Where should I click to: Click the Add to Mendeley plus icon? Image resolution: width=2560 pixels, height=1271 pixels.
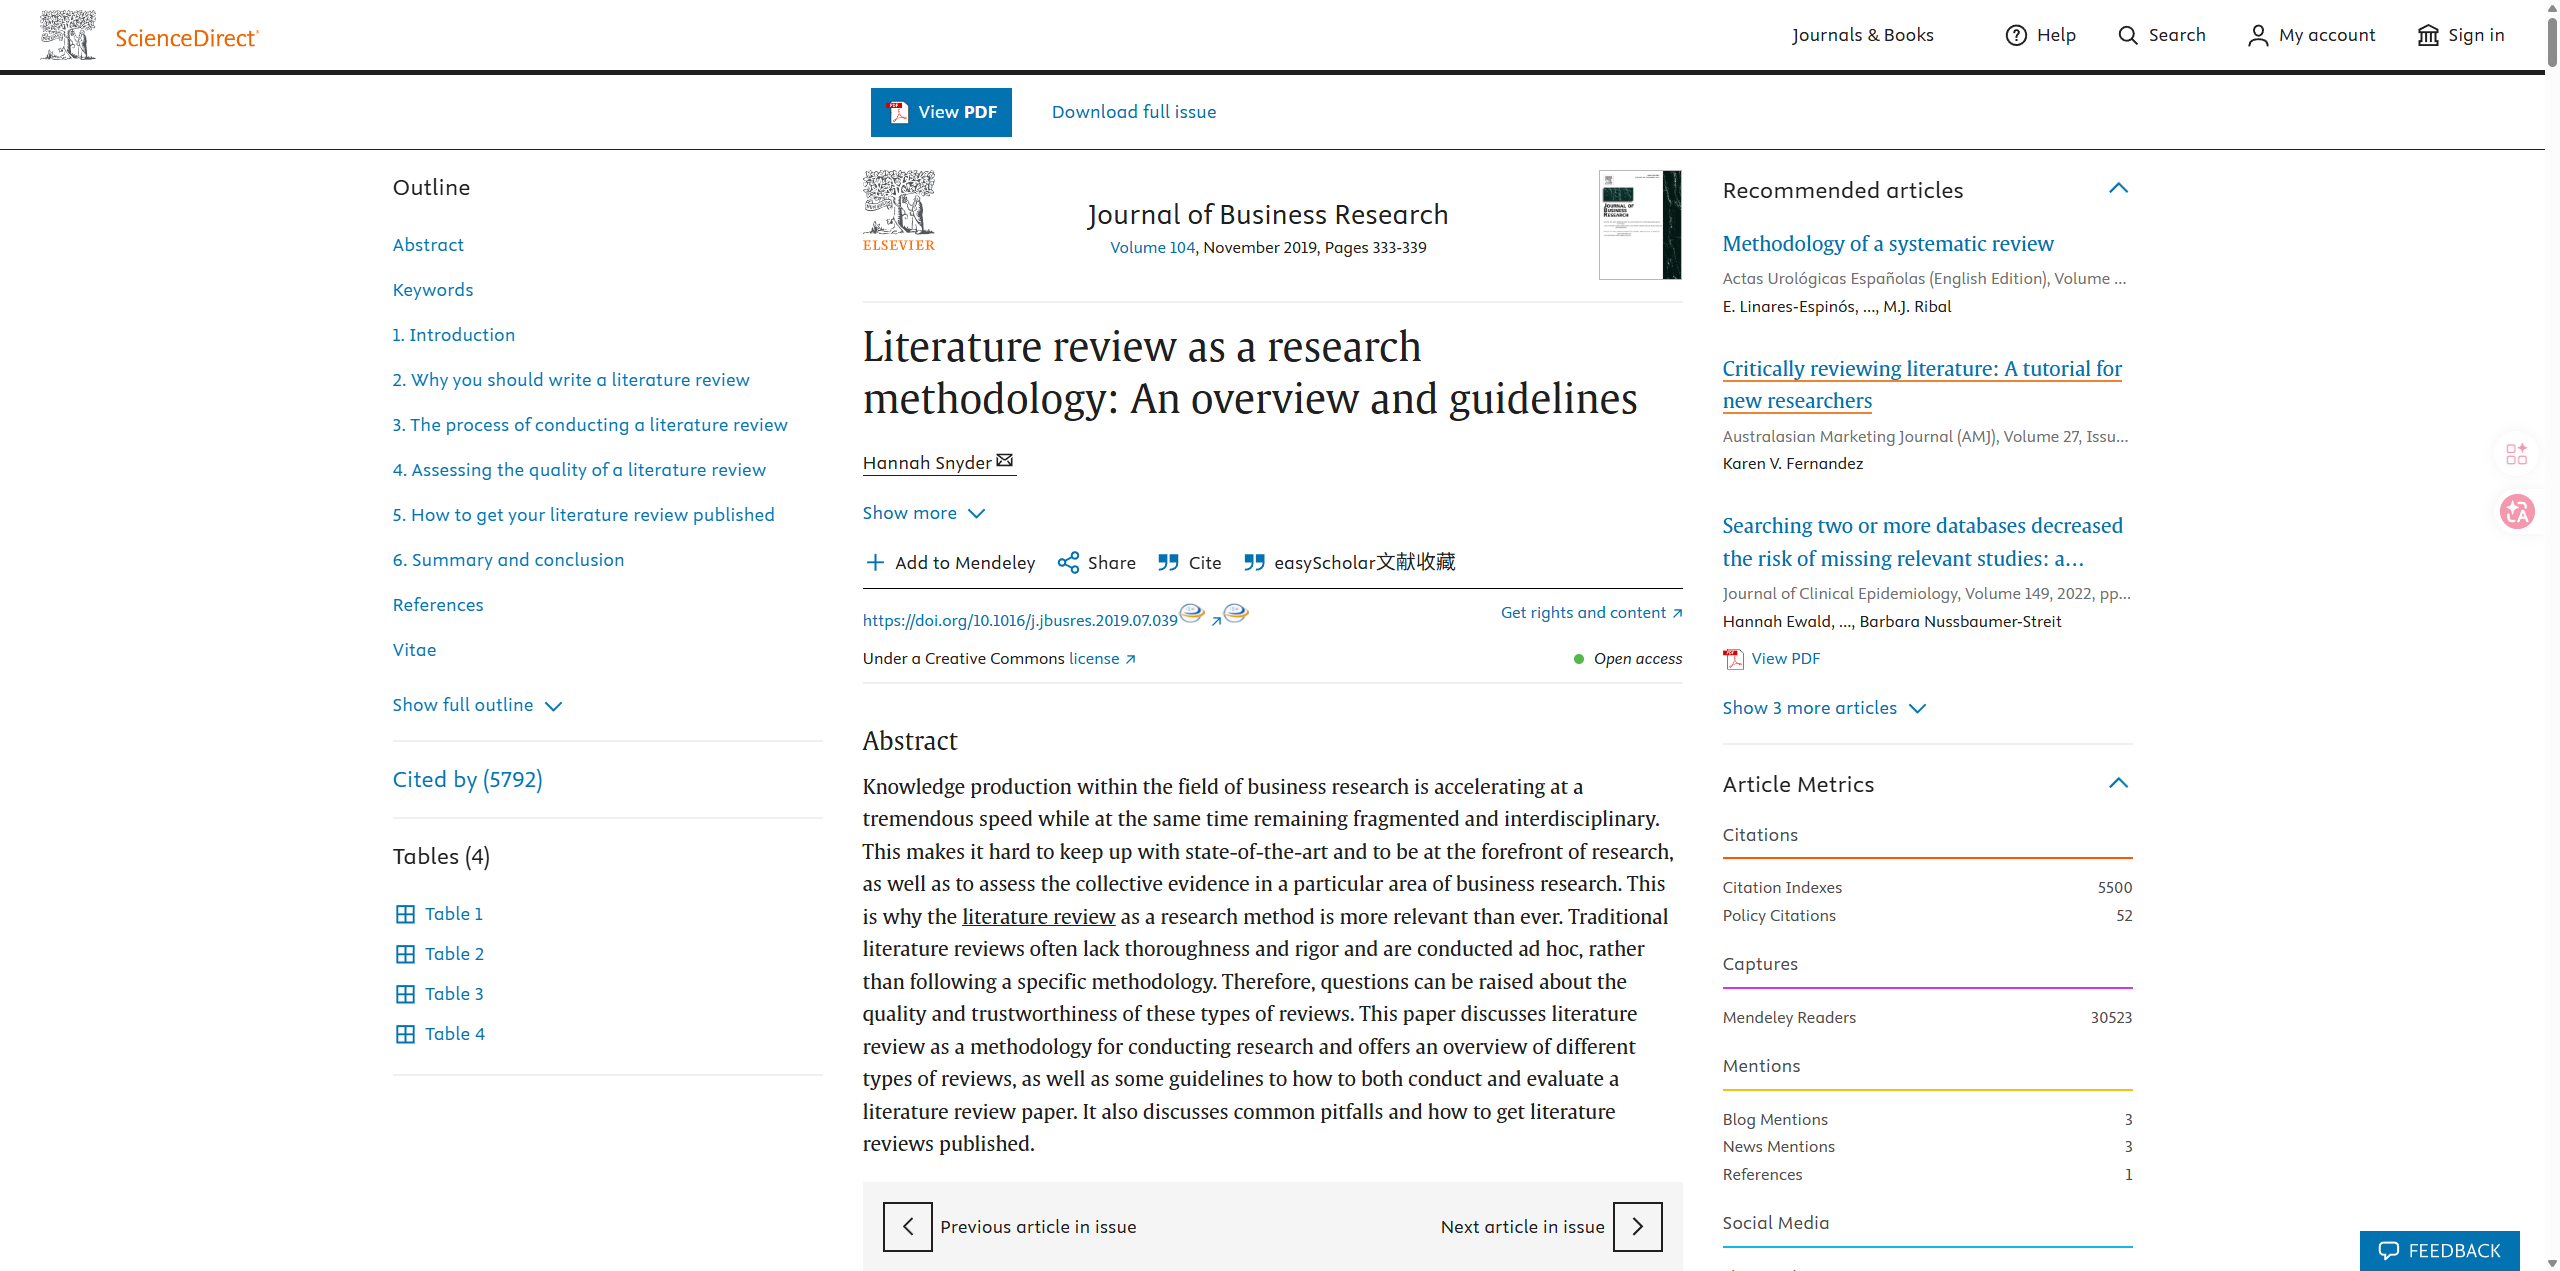pyautogui.click(x=875, y=563)
